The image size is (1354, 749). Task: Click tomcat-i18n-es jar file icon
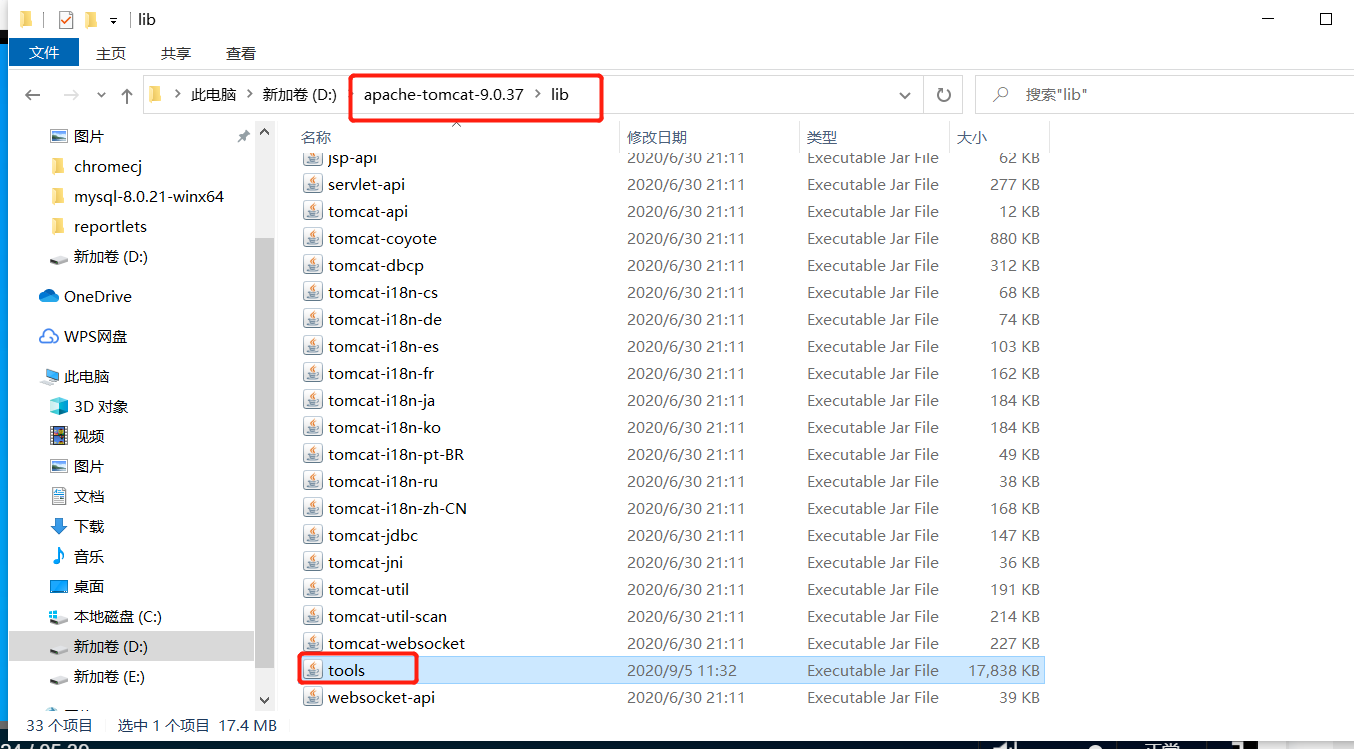coord(313,346)
